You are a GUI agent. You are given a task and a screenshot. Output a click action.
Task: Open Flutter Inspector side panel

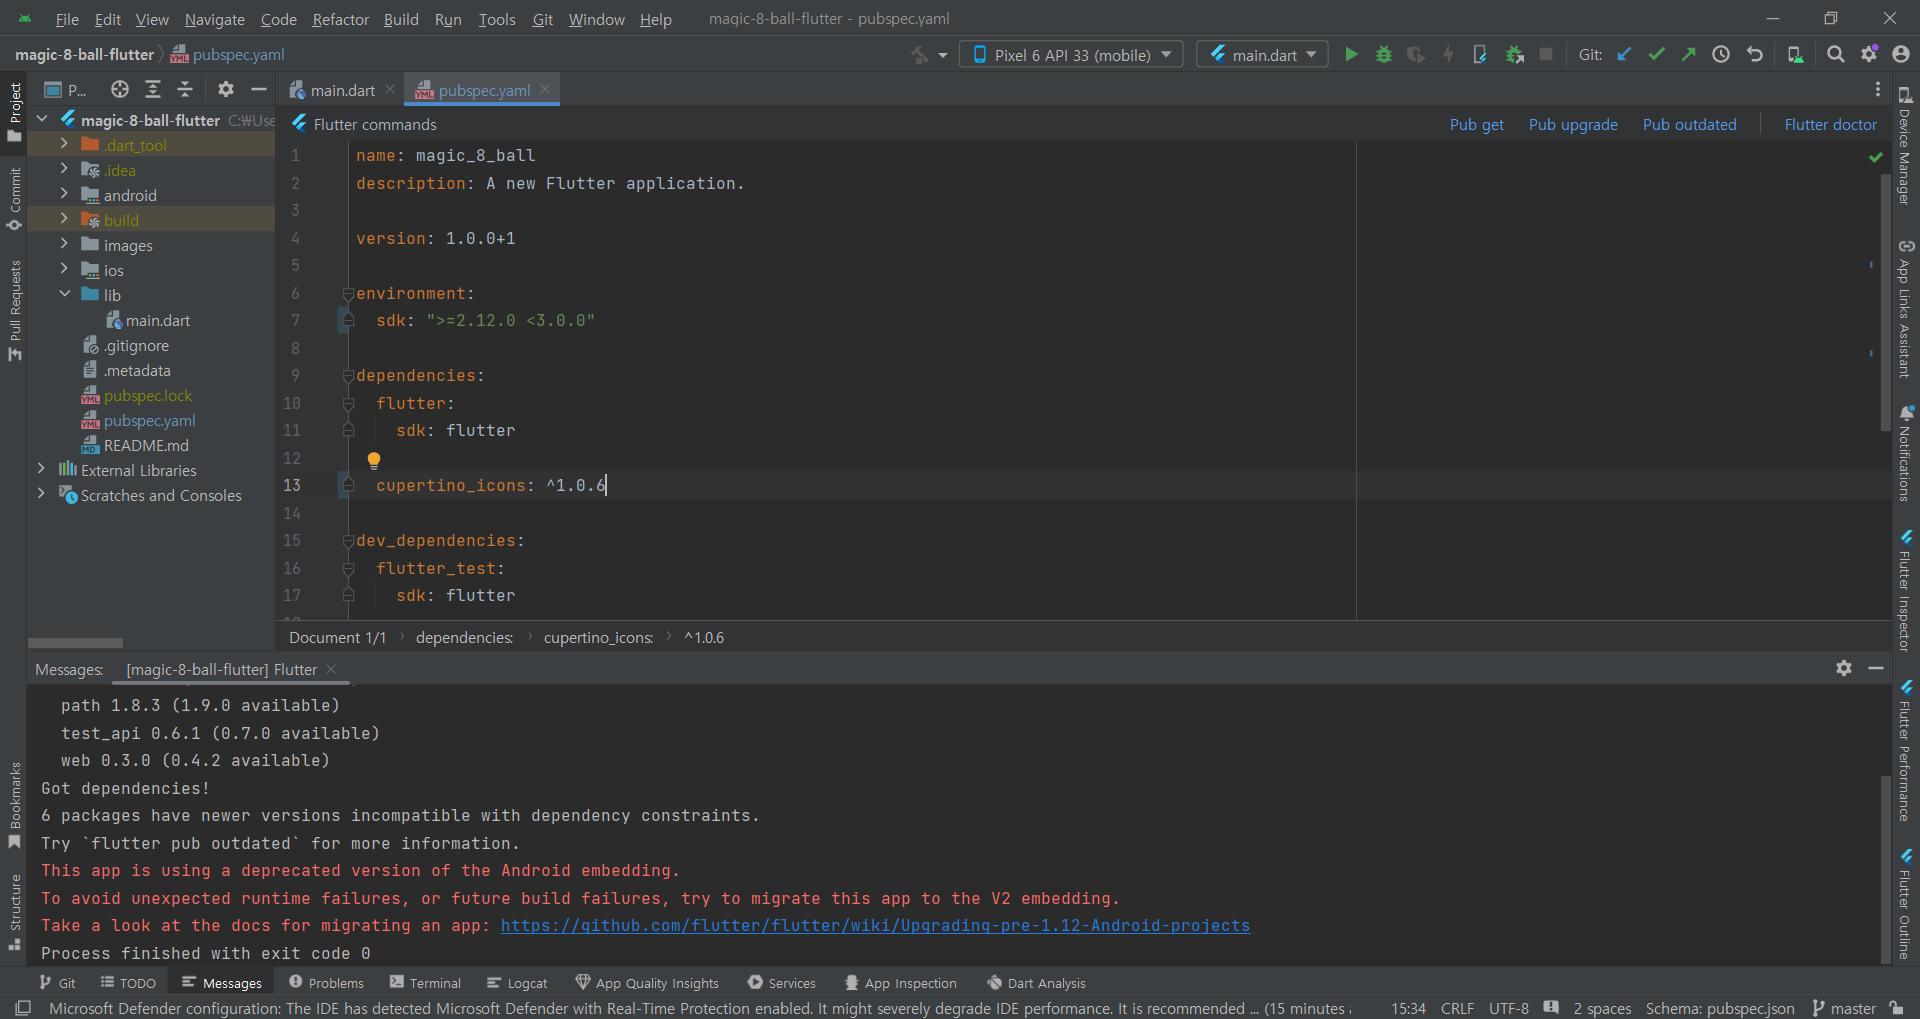(1905, 592)
